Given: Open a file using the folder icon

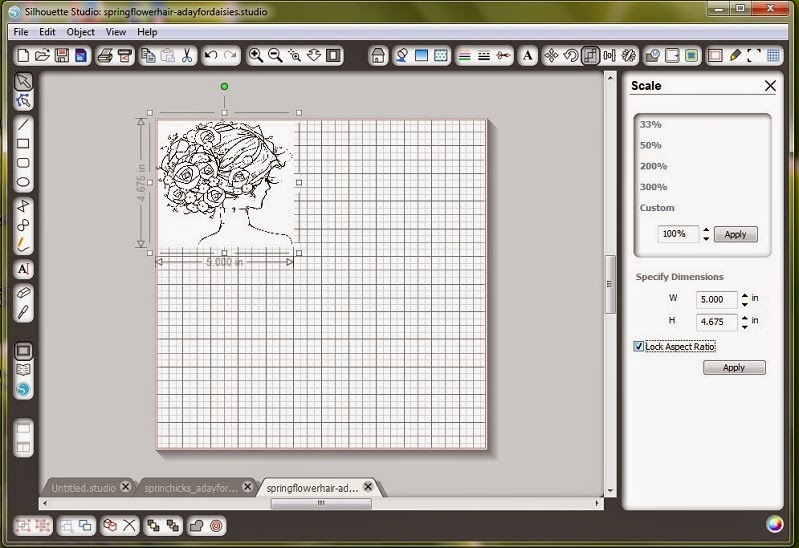Looking at the screenshot, I should (42, 55).
